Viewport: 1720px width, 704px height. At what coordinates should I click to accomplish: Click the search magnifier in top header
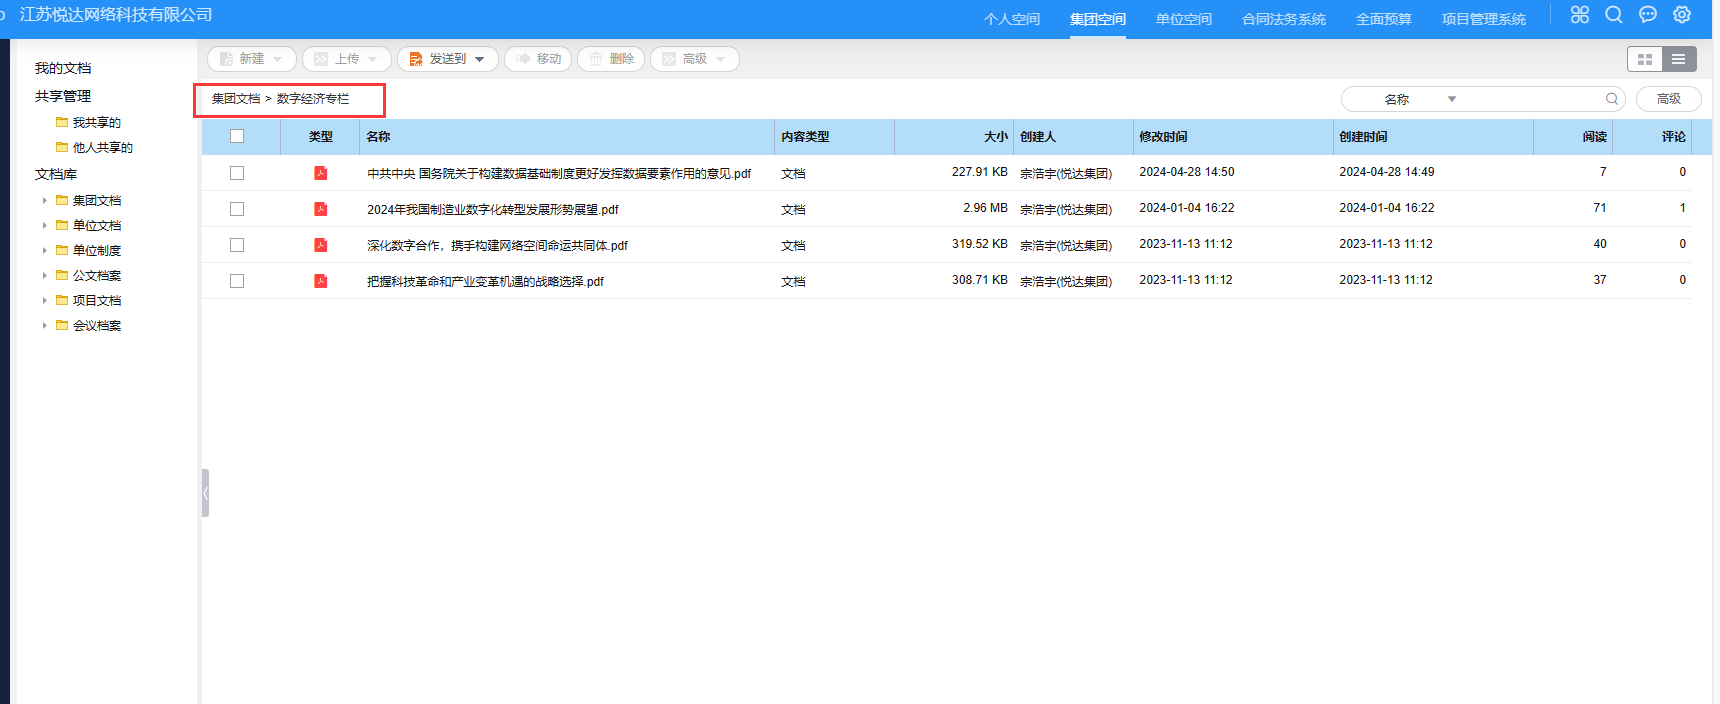(x=1614, y=15)
